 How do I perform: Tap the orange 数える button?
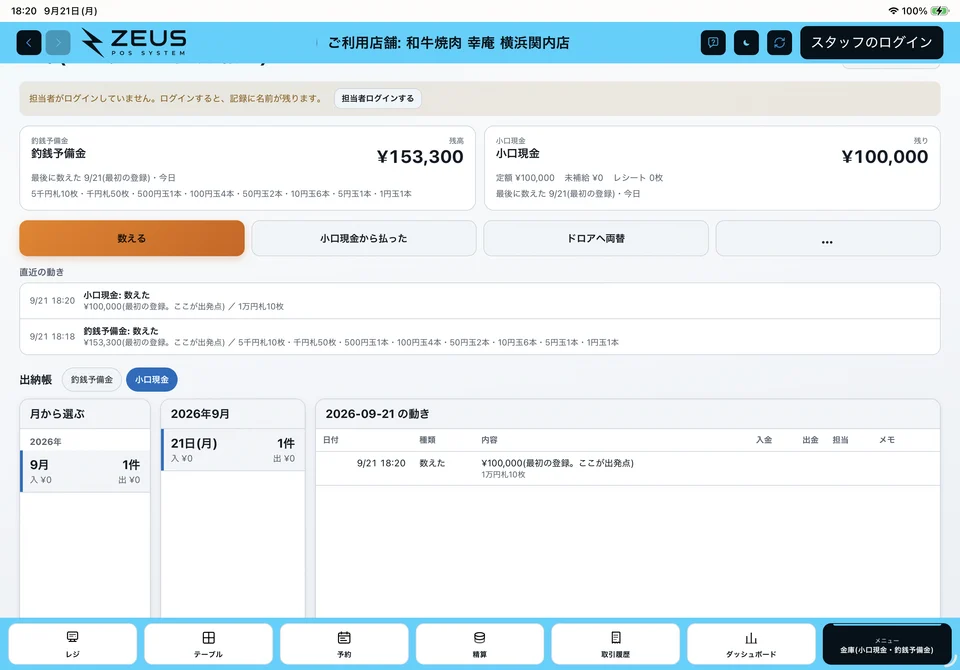tap(132, 238)
